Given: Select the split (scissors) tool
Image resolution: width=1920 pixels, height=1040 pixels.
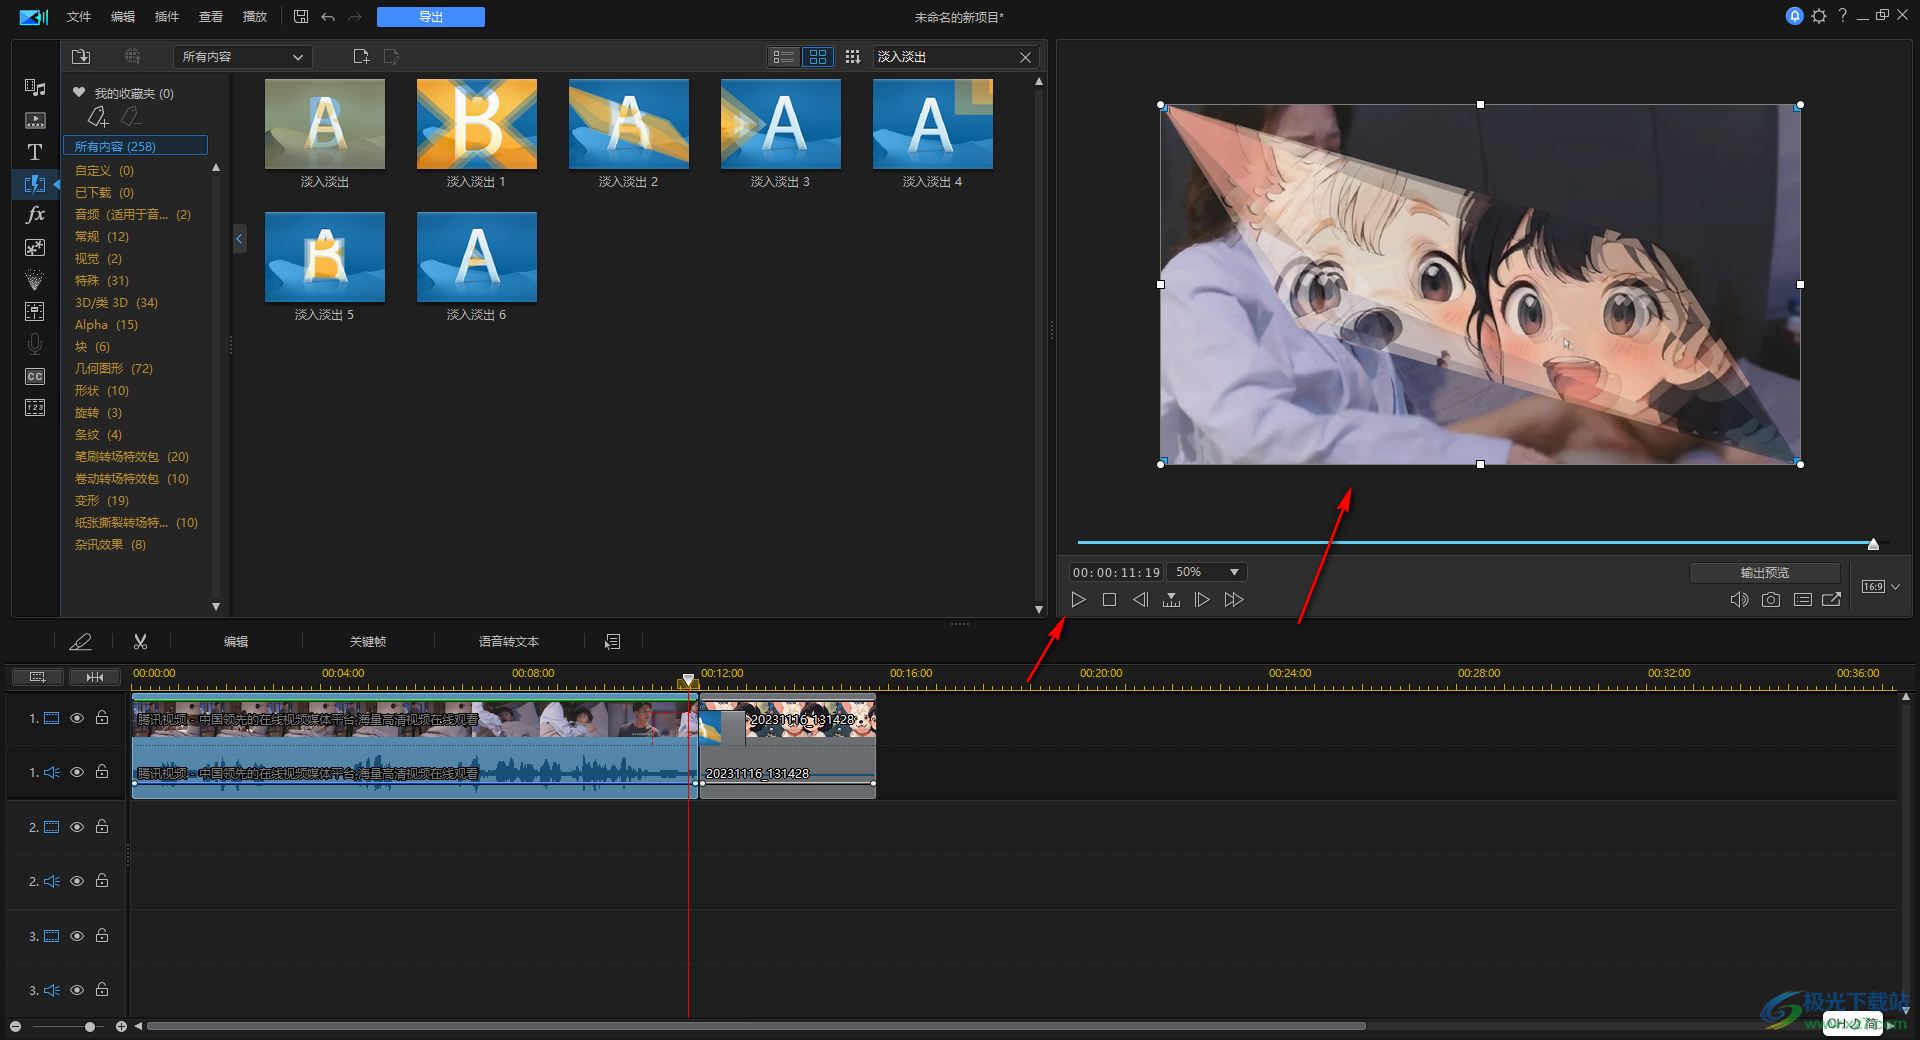Looking at the screenshot, I should click(140, 642).
